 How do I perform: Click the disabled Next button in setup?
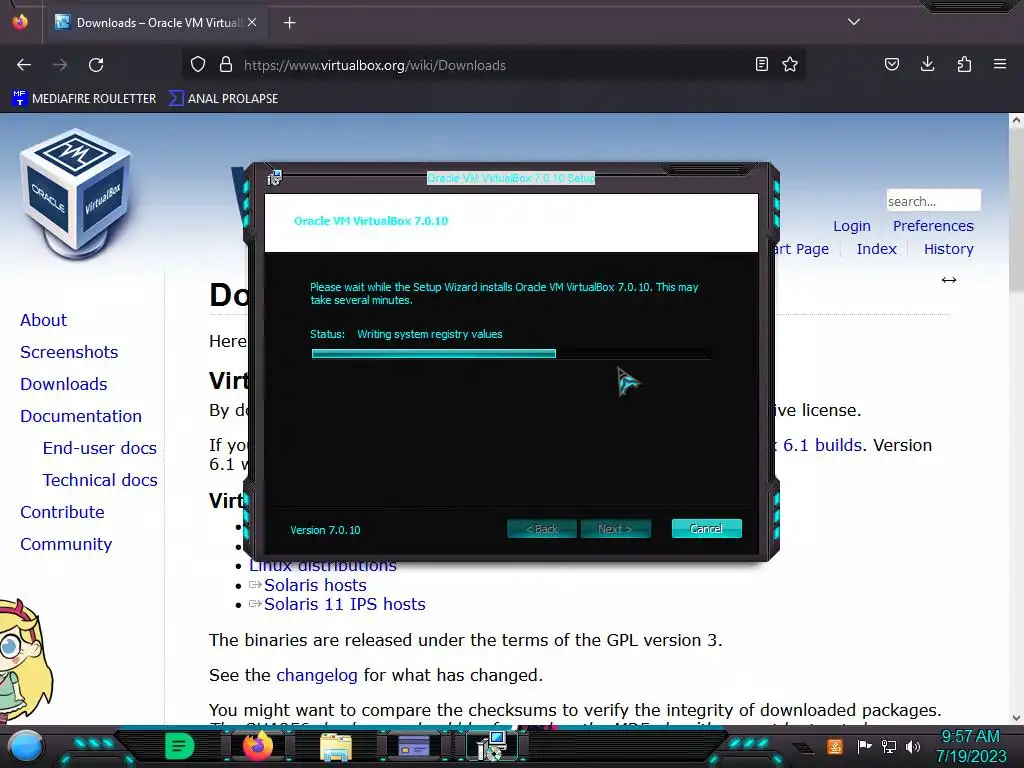(x=615, y=528)
